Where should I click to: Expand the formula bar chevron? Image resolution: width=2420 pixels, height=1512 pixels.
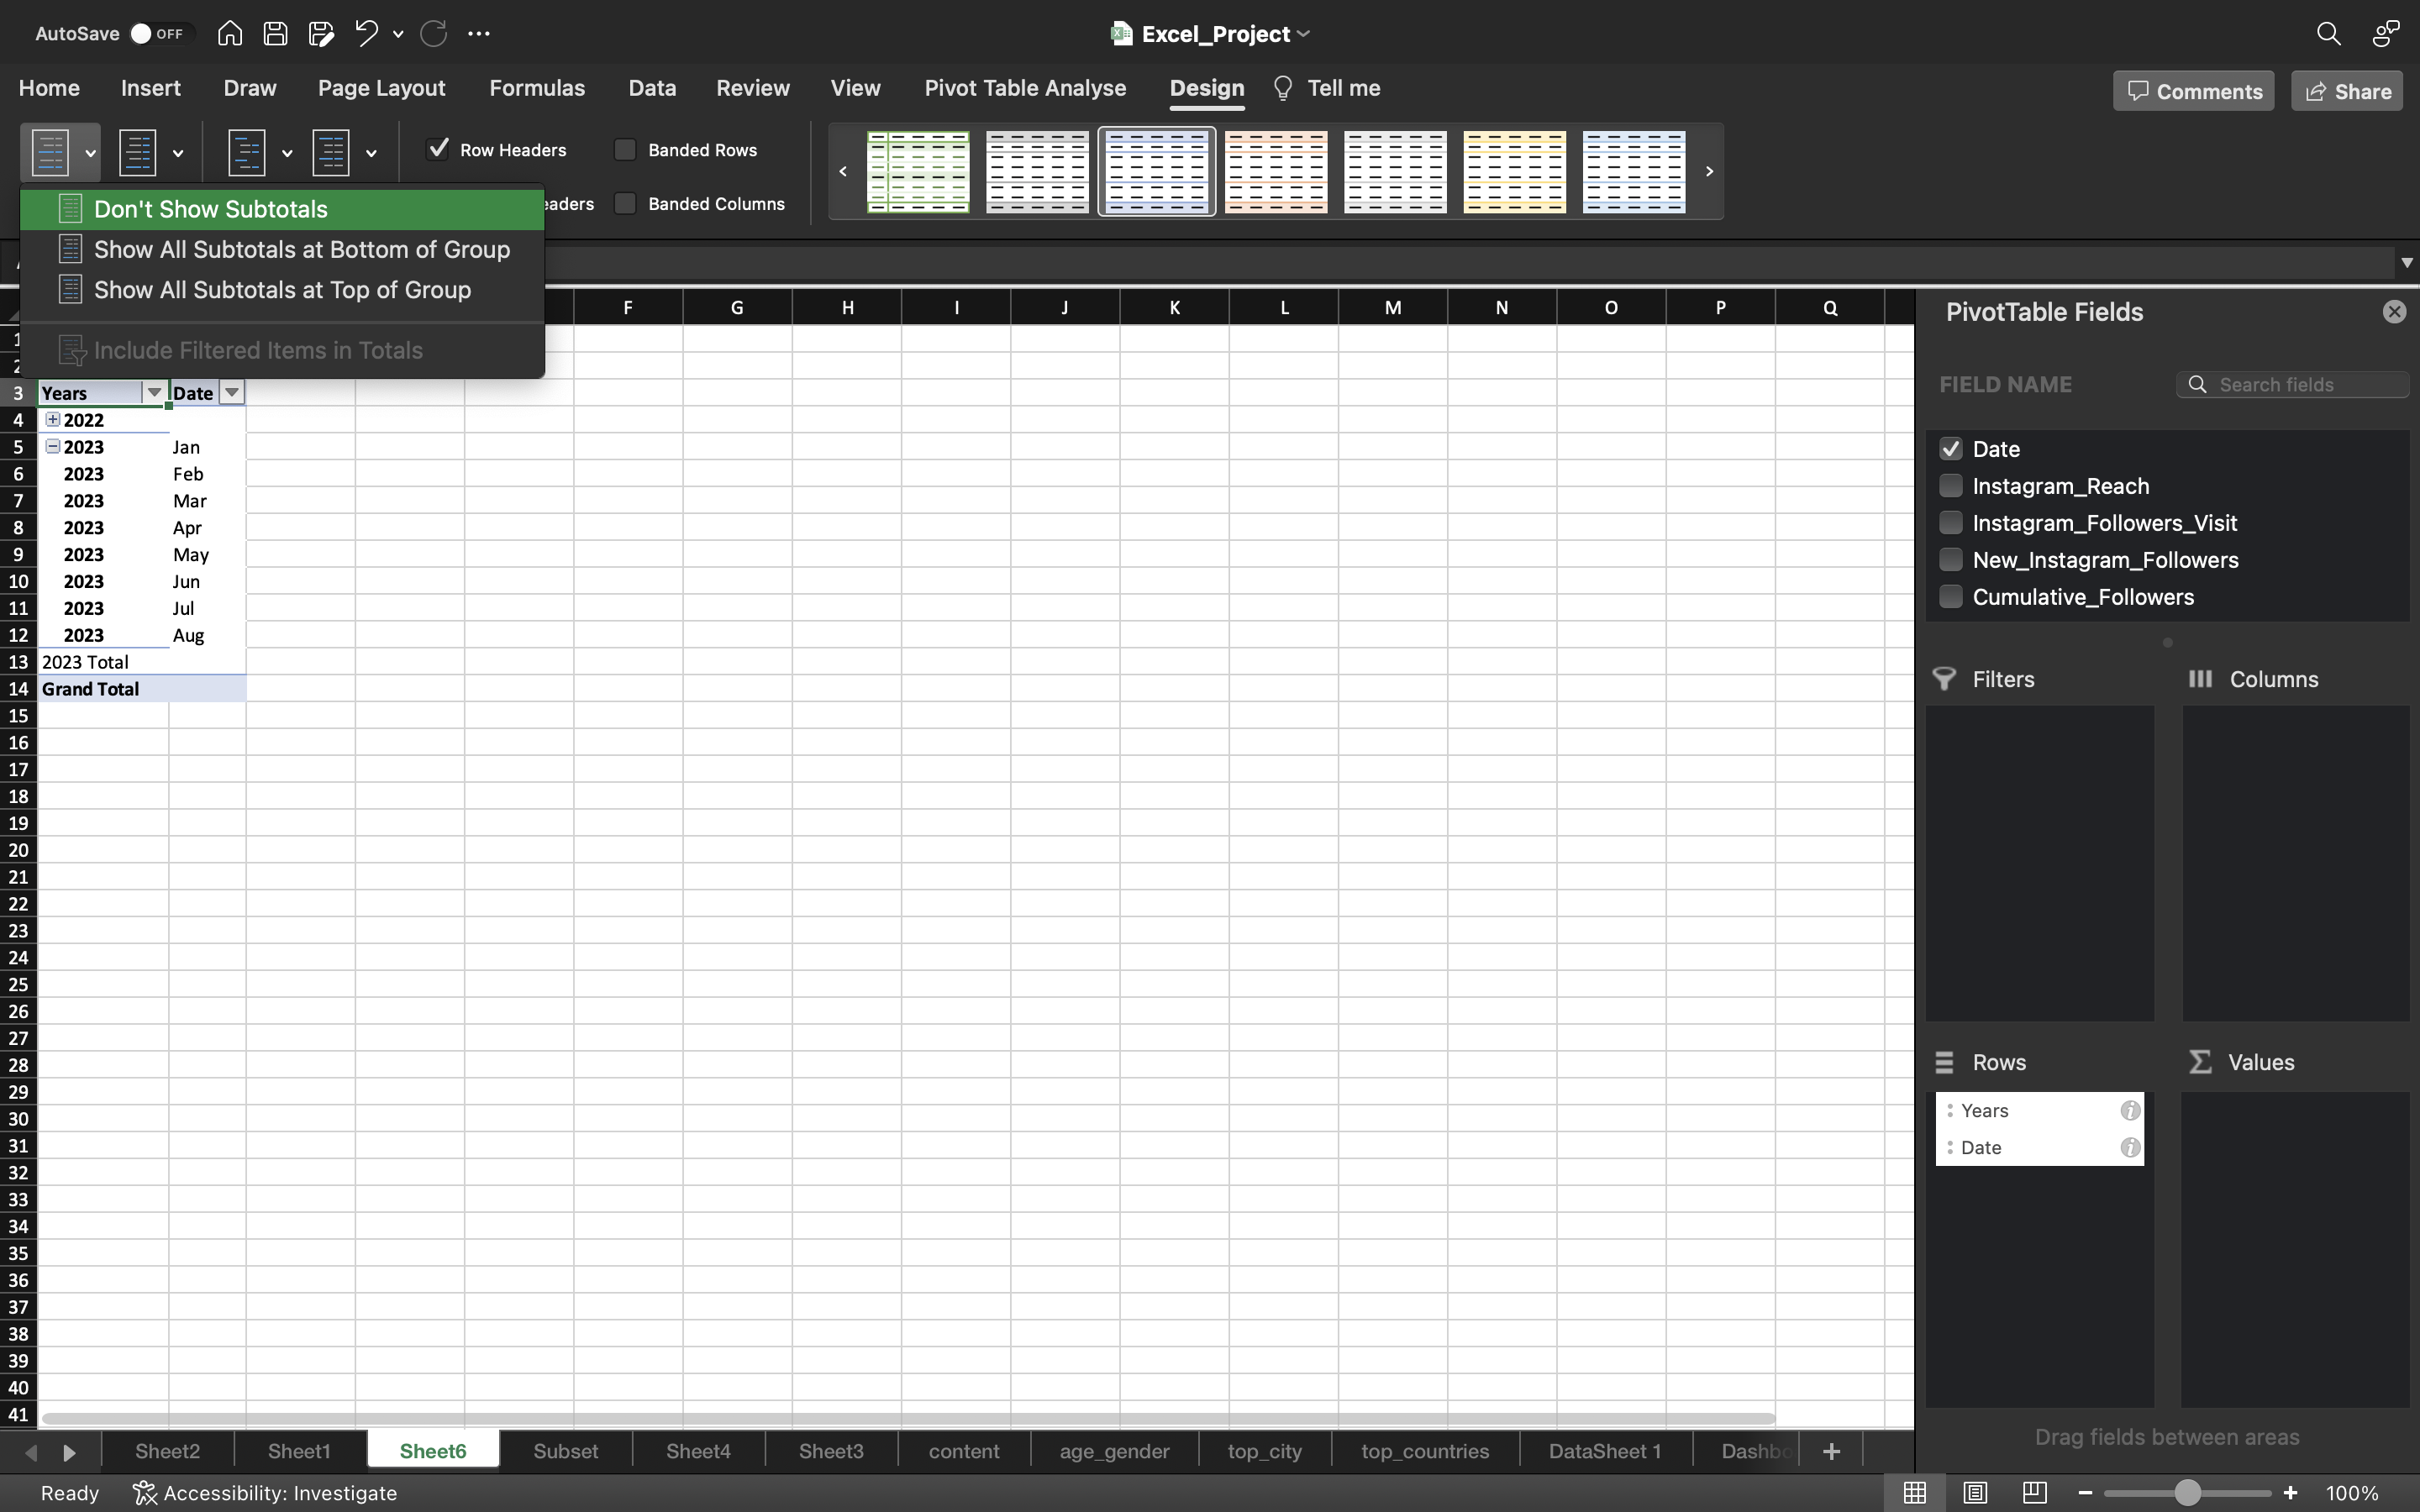click(2406, 262)
